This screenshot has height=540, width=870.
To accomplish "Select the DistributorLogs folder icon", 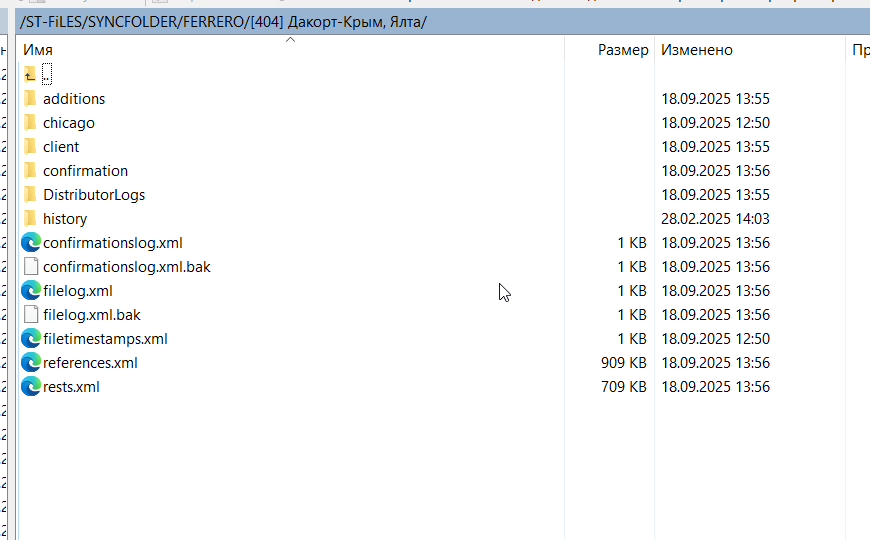I will click(30, 194).
